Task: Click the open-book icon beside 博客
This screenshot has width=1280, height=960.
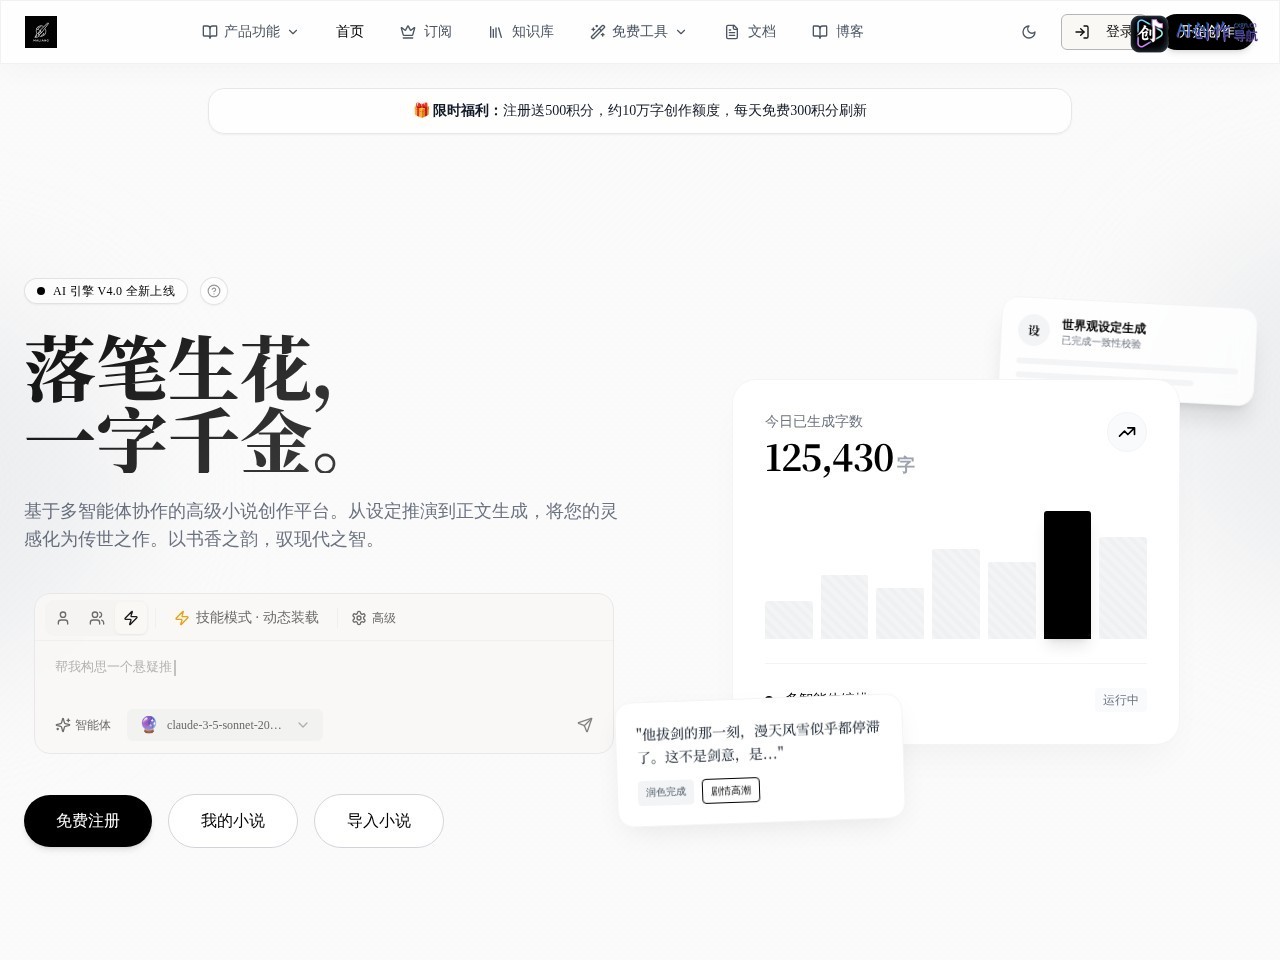Action: coord(820,32)
